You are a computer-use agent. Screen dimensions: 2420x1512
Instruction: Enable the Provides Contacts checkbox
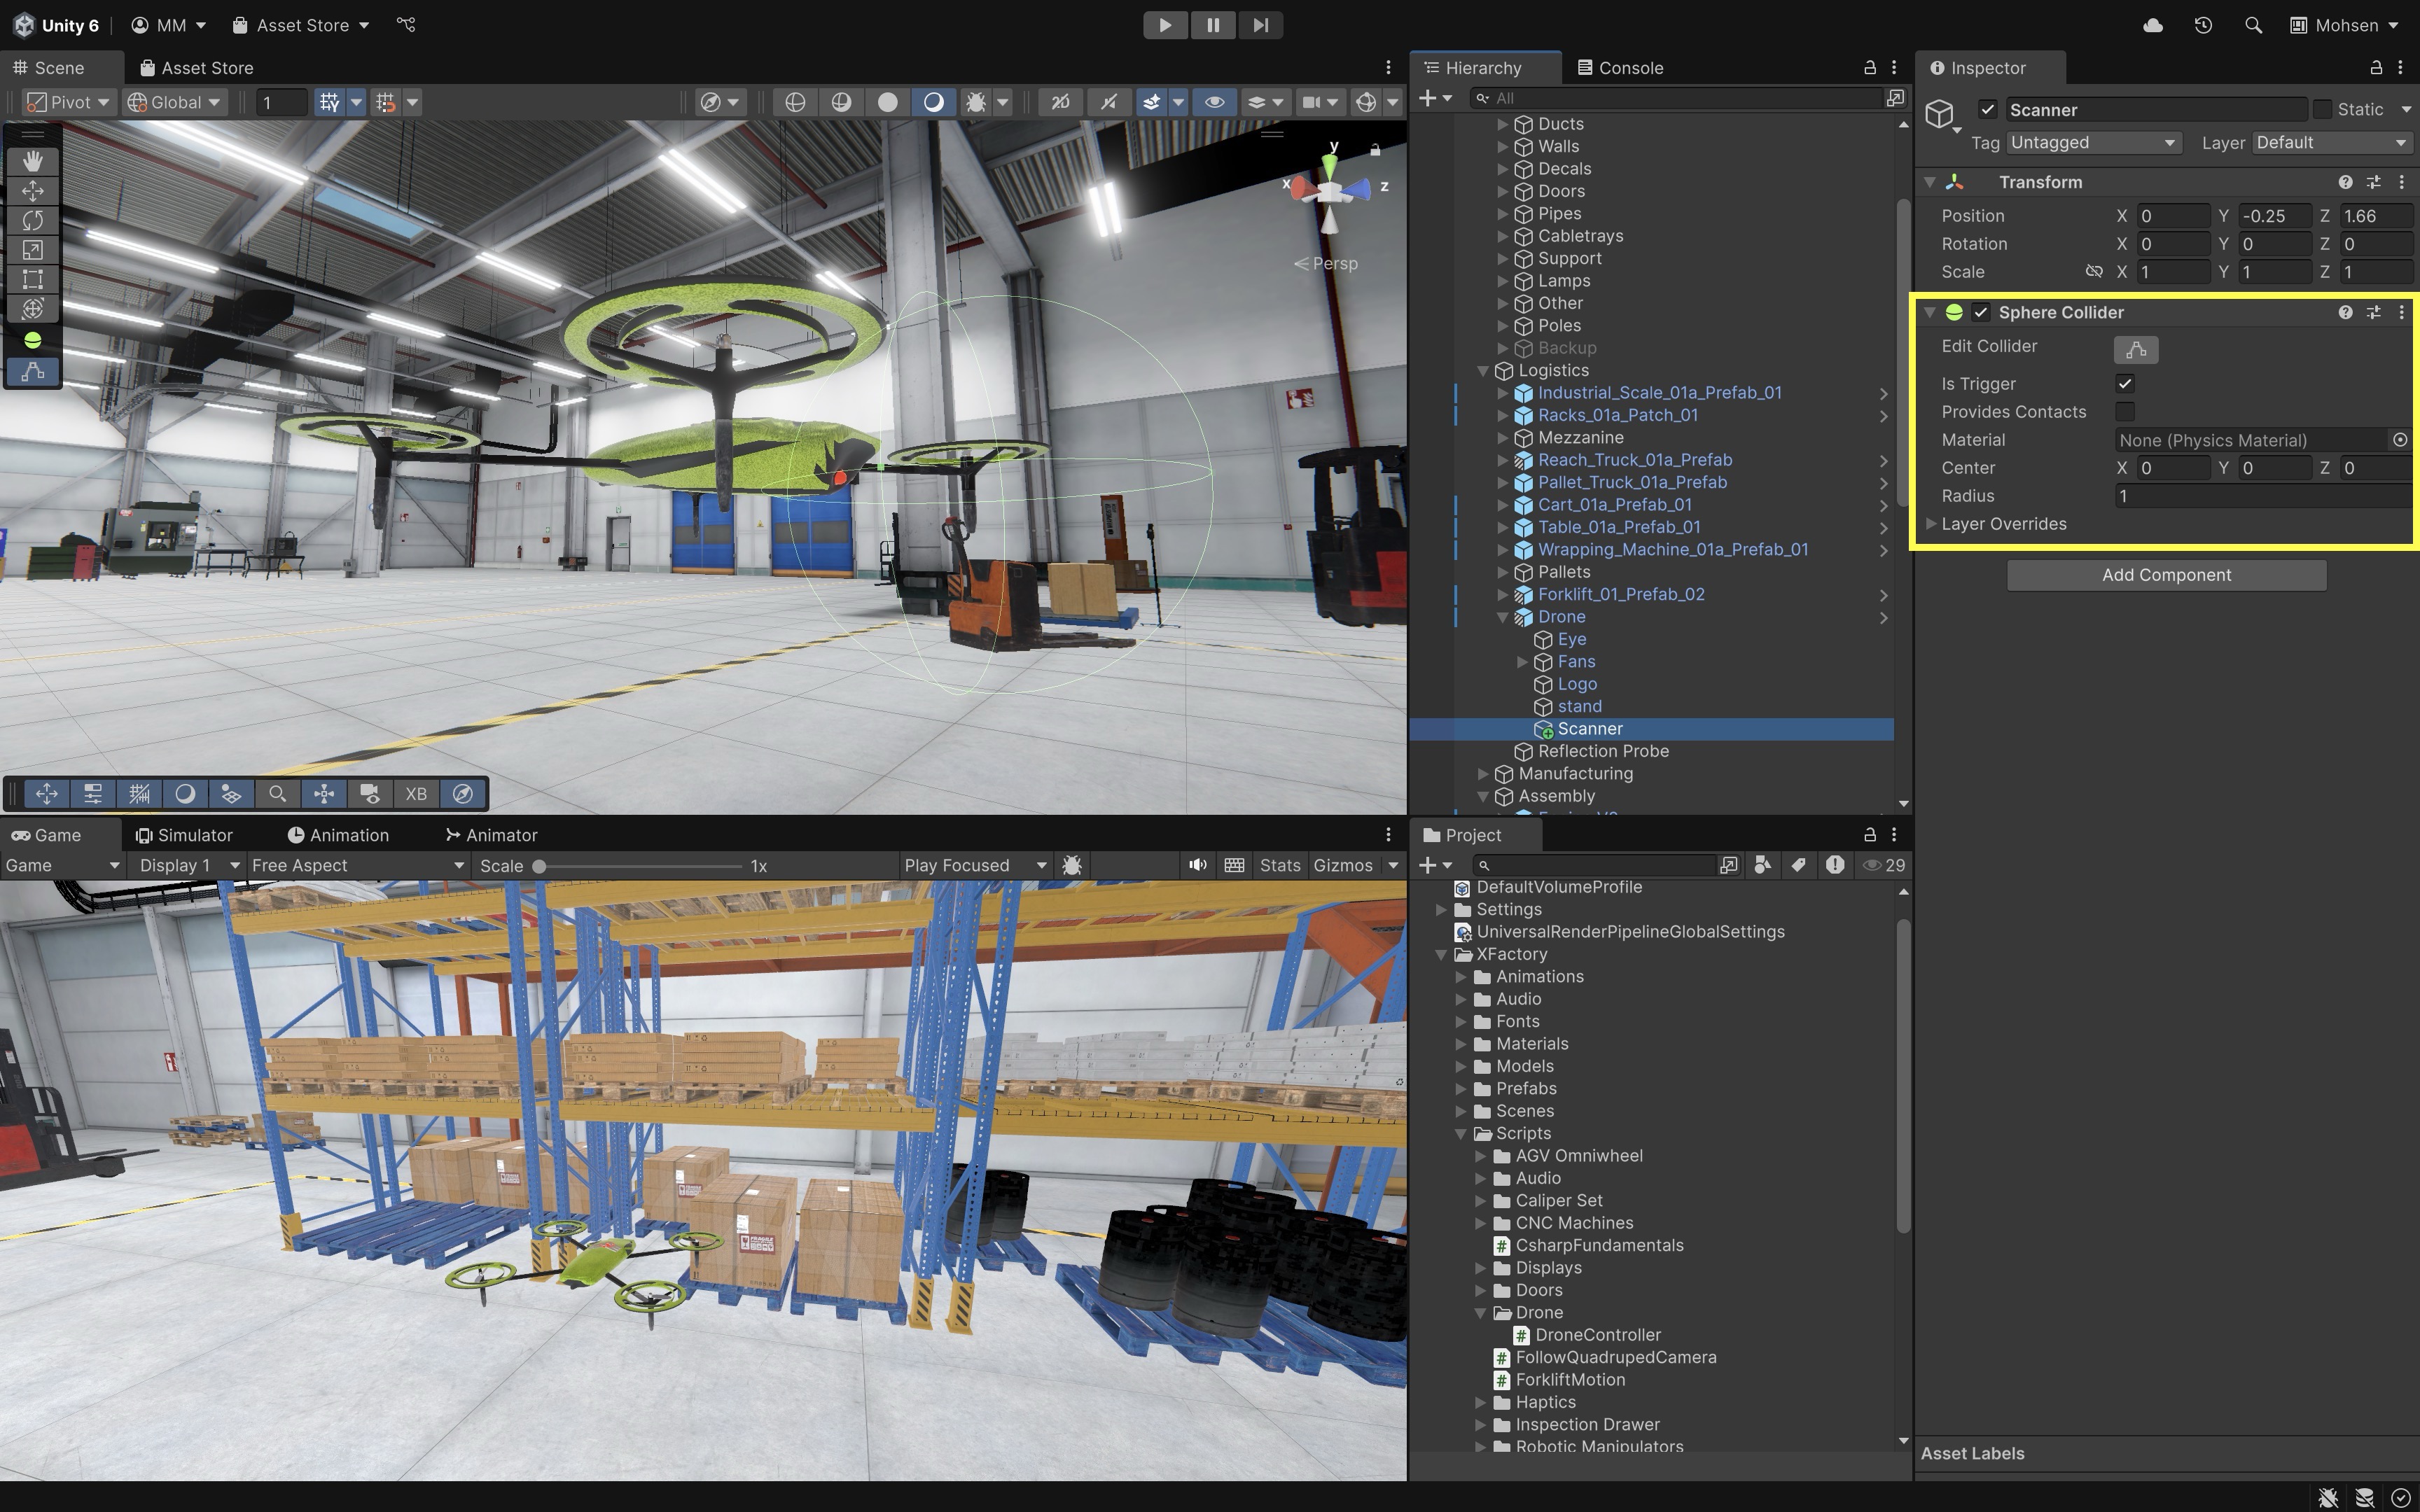coord(2125,412)
